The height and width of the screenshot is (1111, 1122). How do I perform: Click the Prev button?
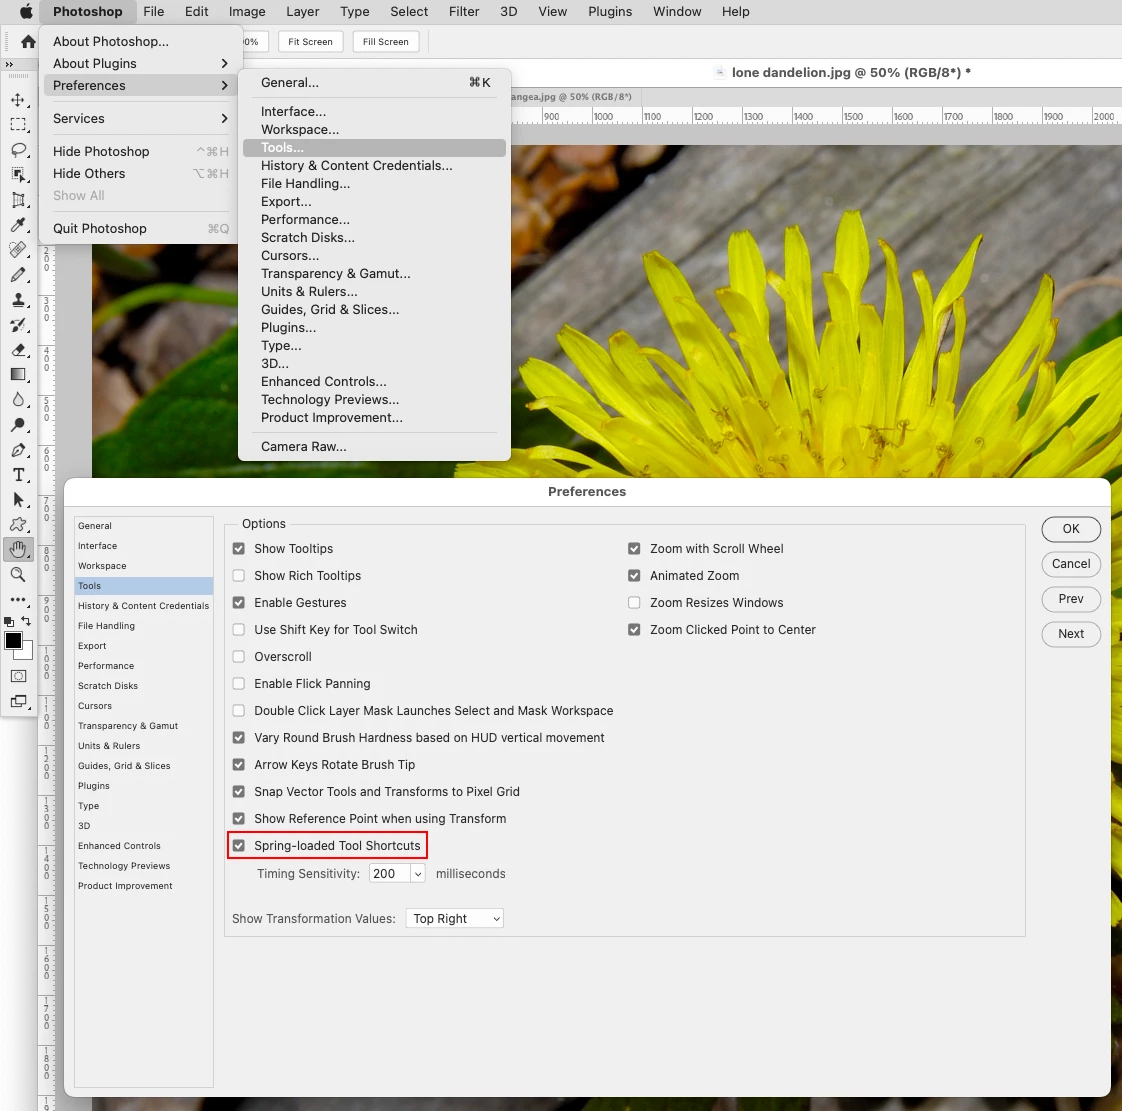1070,599
